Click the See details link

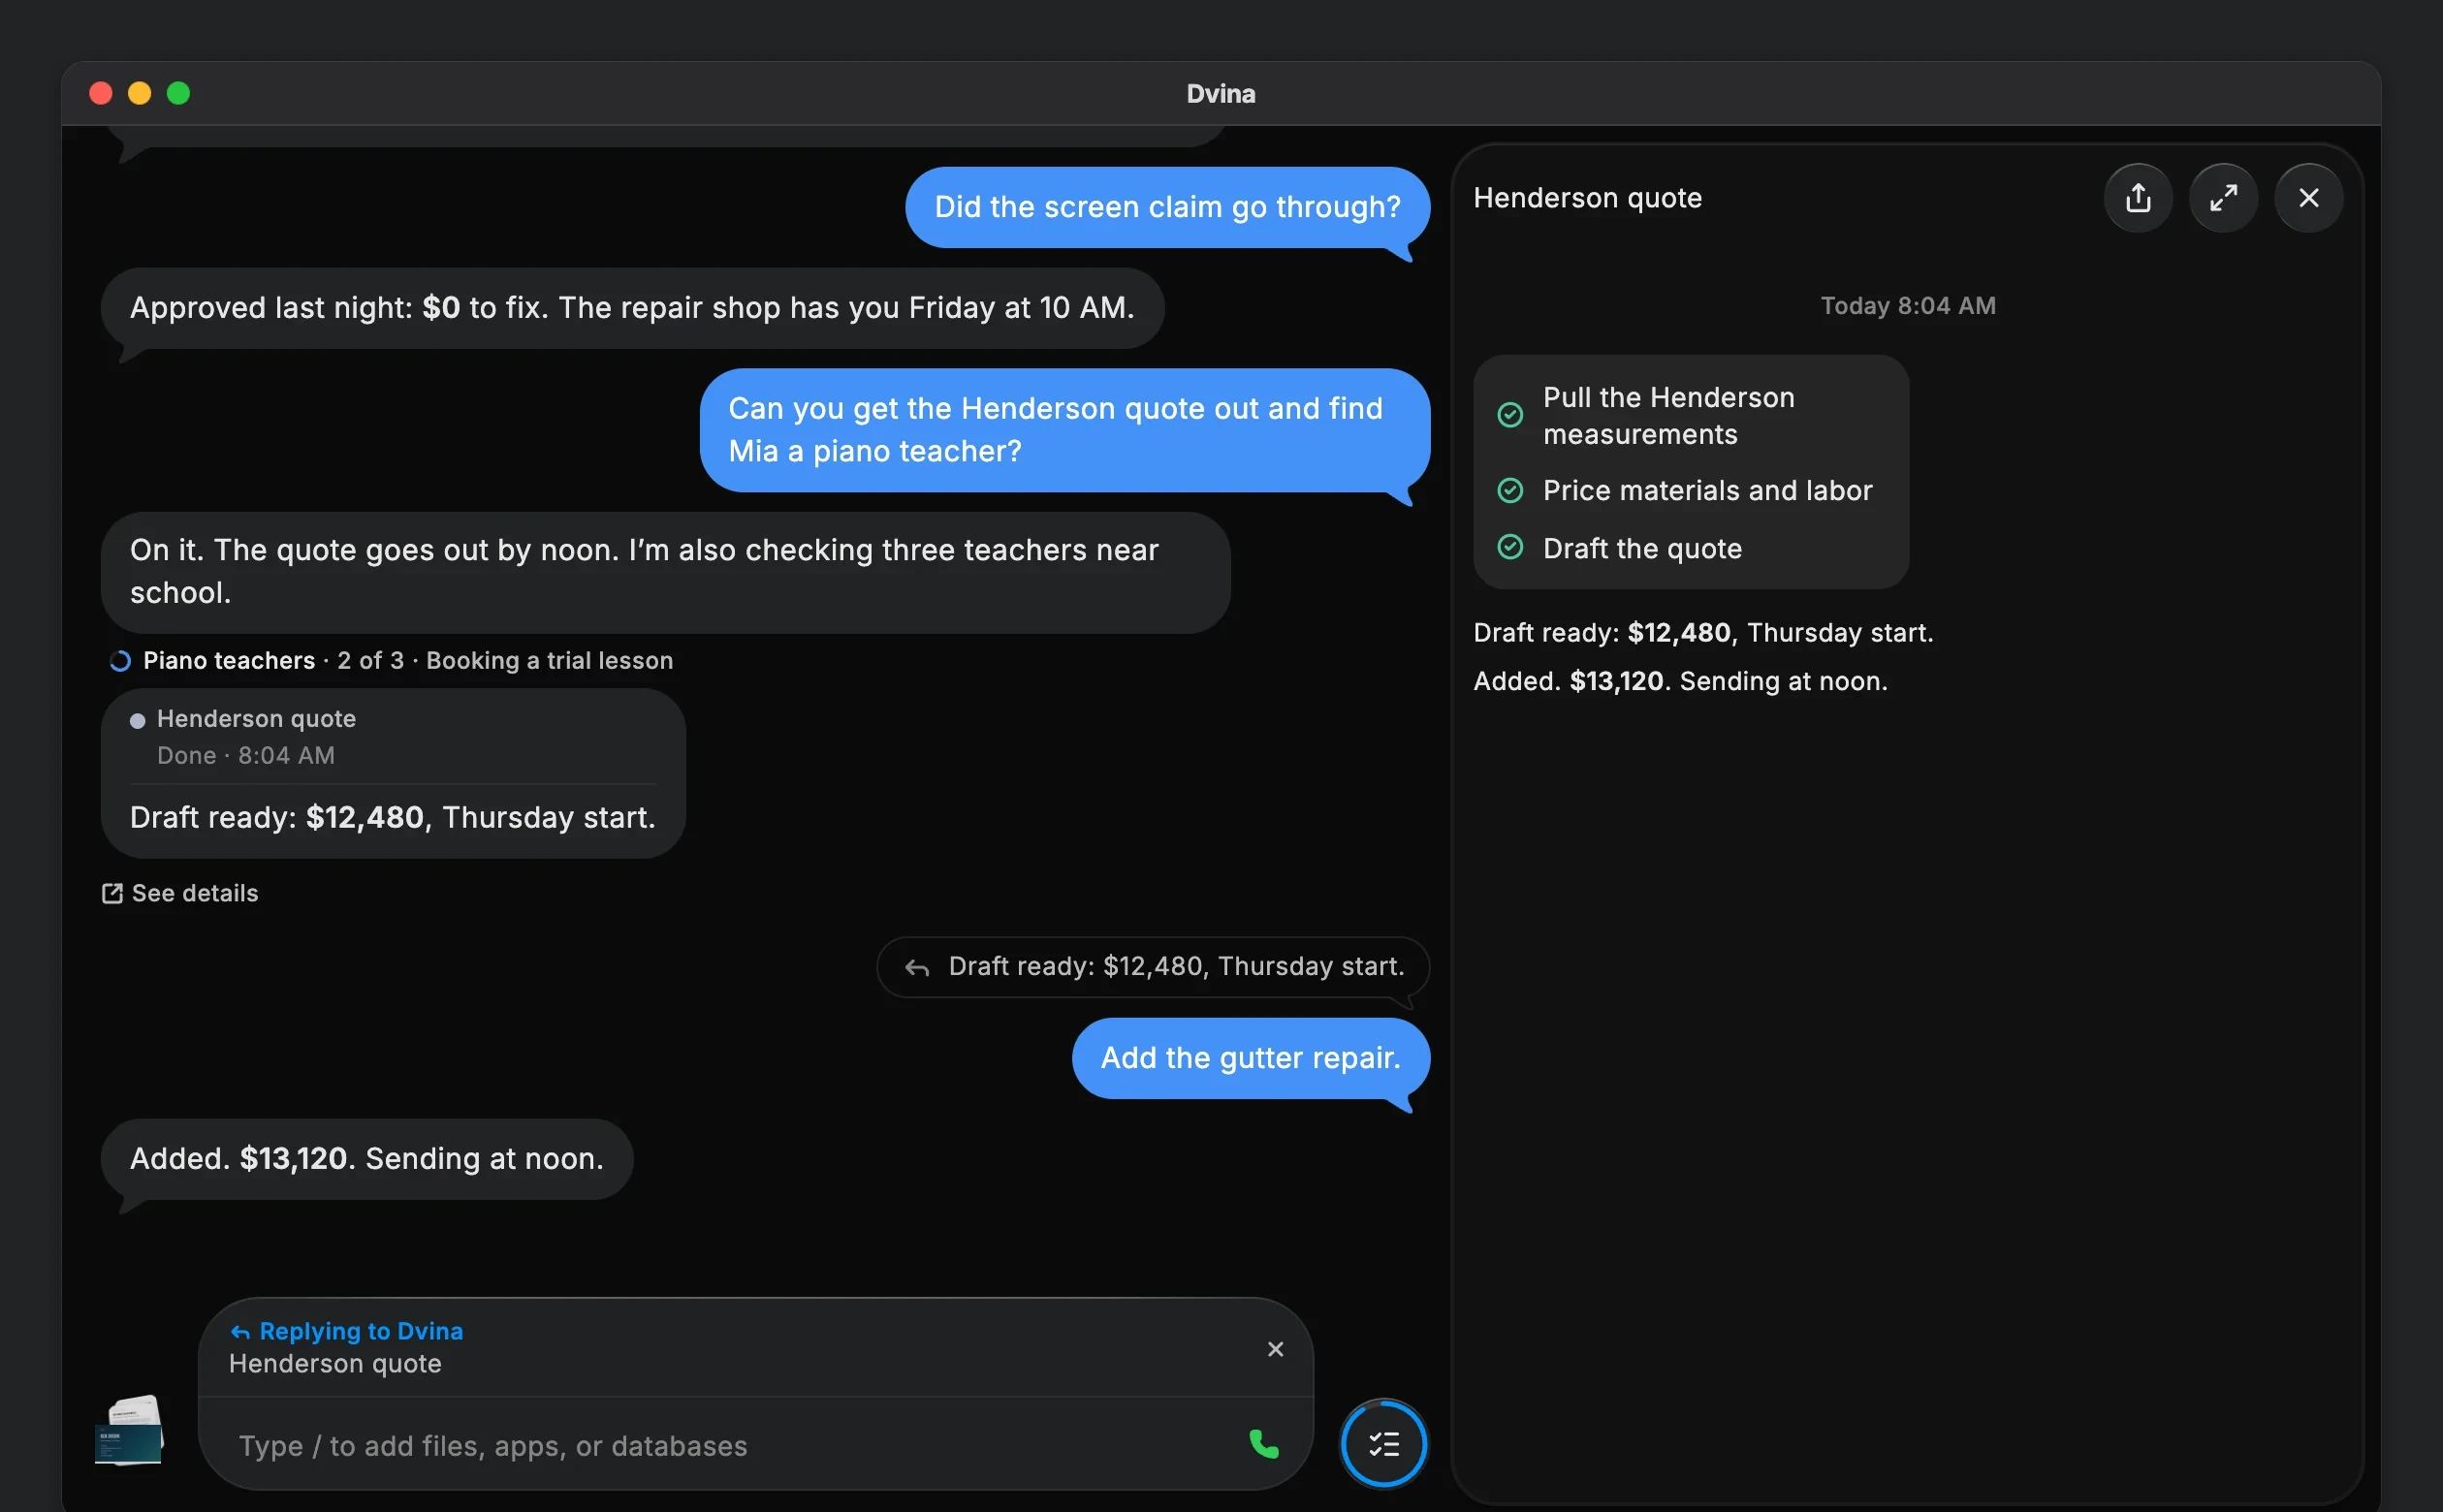pos(180,893)
